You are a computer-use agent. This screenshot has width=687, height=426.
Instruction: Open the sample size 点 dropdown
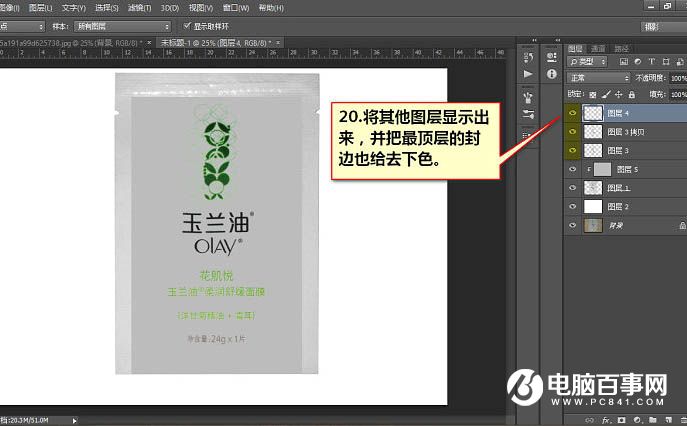22,26
